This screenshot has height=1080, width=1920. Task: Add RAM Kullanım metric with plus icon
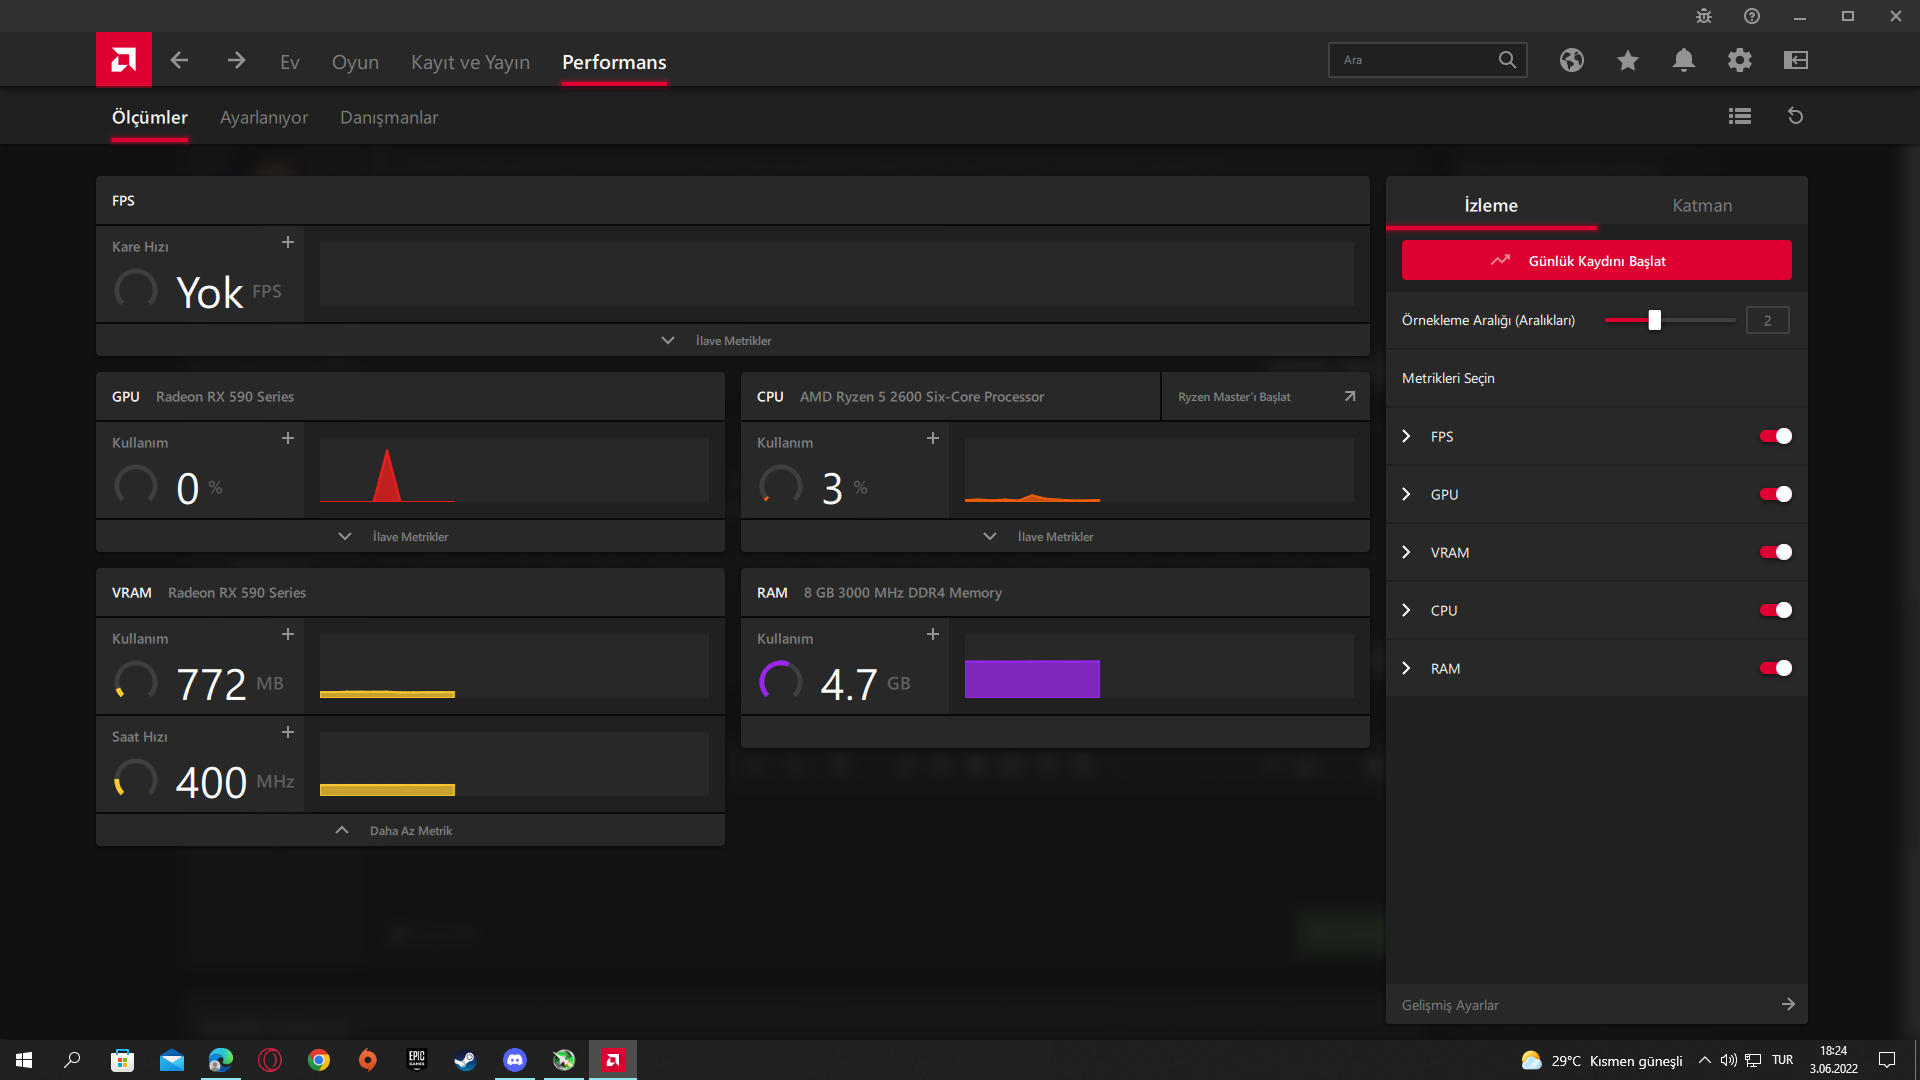(932, 634)
